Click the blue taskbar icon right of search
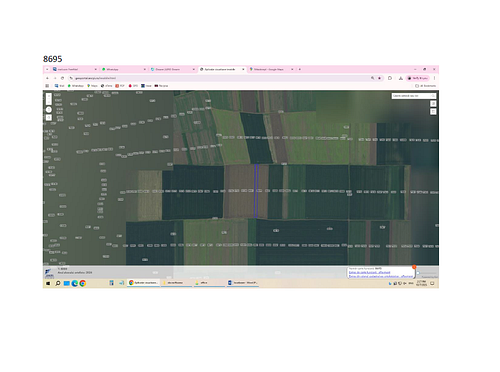The image size is (500, 372). [x=66, y=283]
